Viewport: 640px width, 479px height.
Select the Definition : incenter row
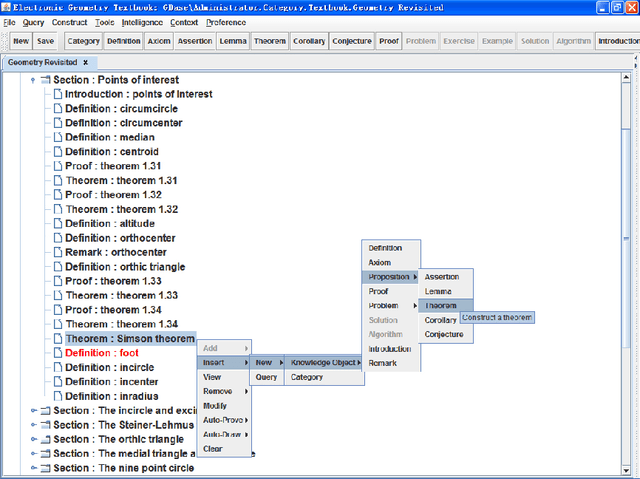point(112,382)
